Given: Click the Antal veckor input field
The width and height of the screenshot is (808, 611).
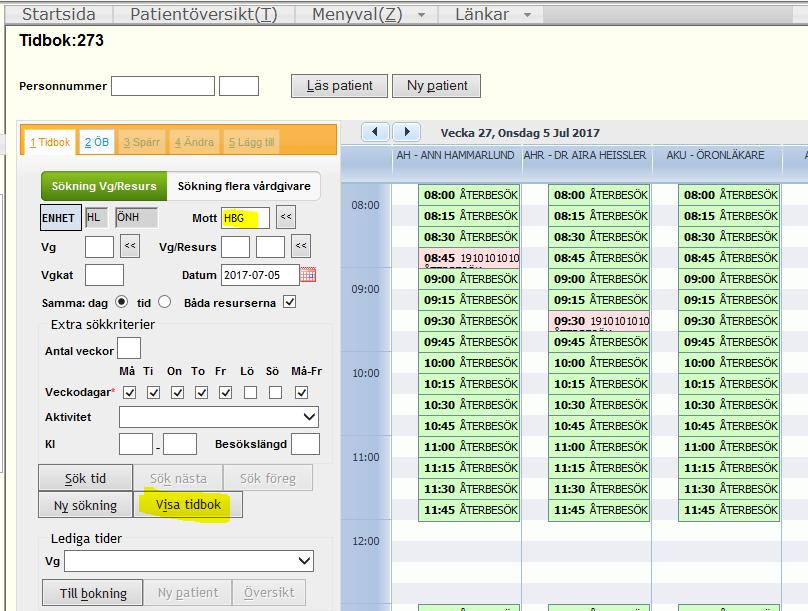Looking at the screenshot, I should pos(129,348).
